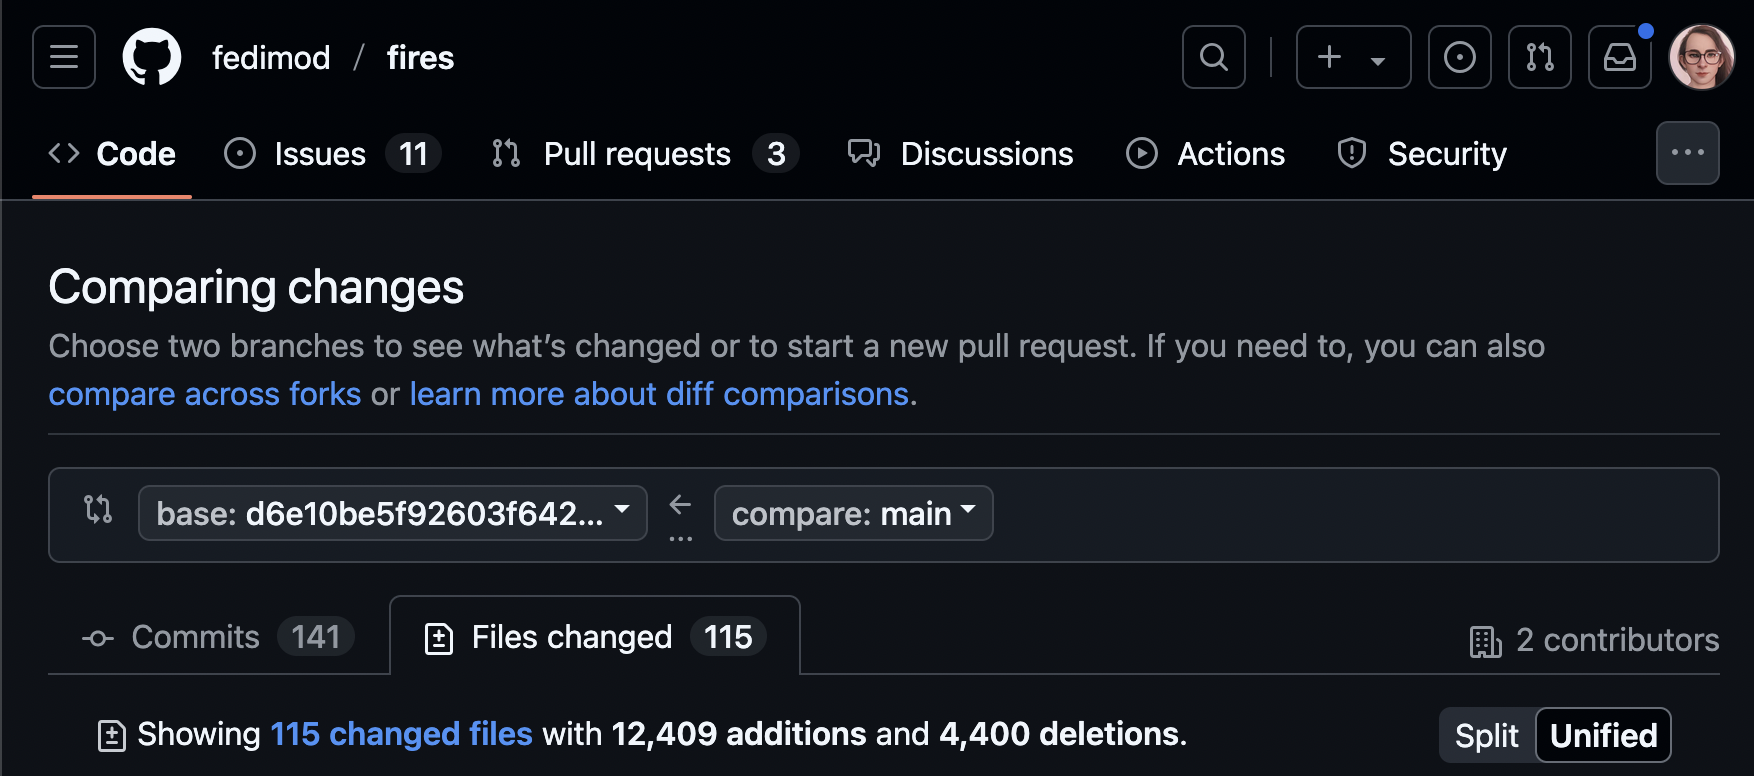Open learn more about diff comparisons link

pyautogui.click(x=659, y=394)
